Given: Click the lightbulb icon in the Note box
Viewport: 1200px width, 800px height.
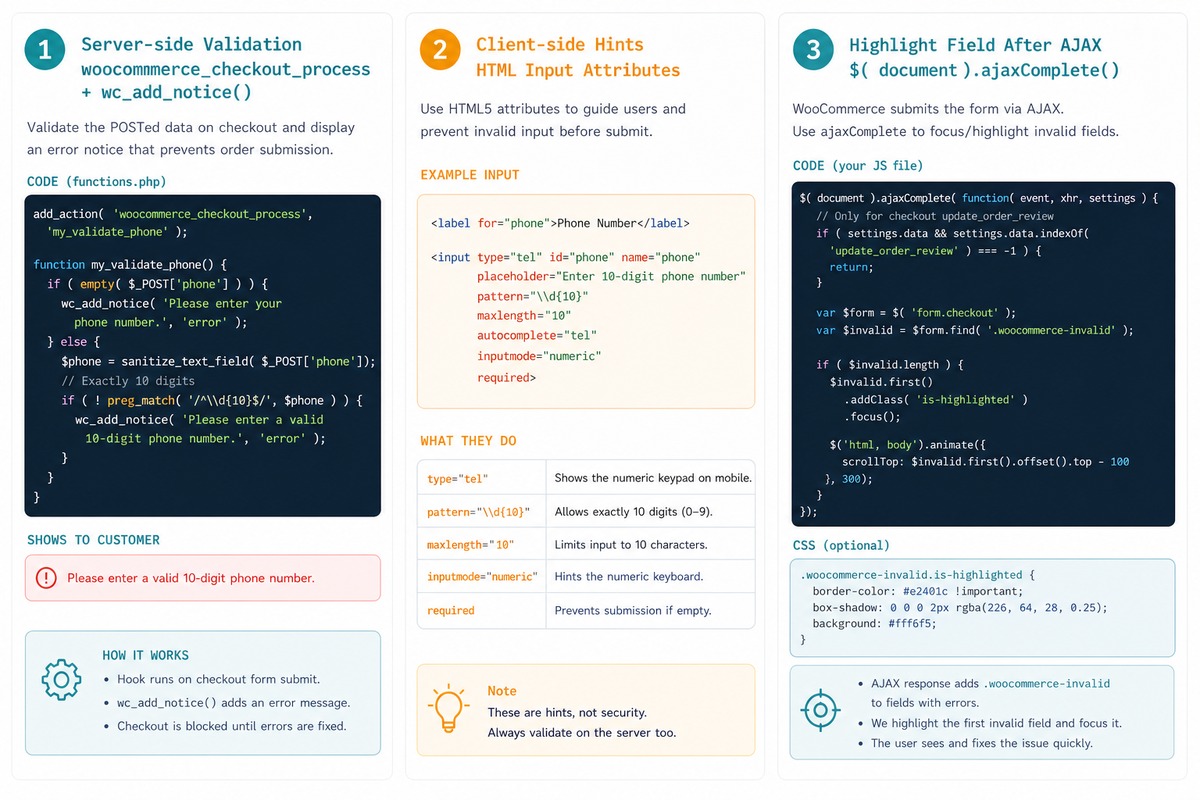Looking at the screenshot, I should [x=449, y=709].
